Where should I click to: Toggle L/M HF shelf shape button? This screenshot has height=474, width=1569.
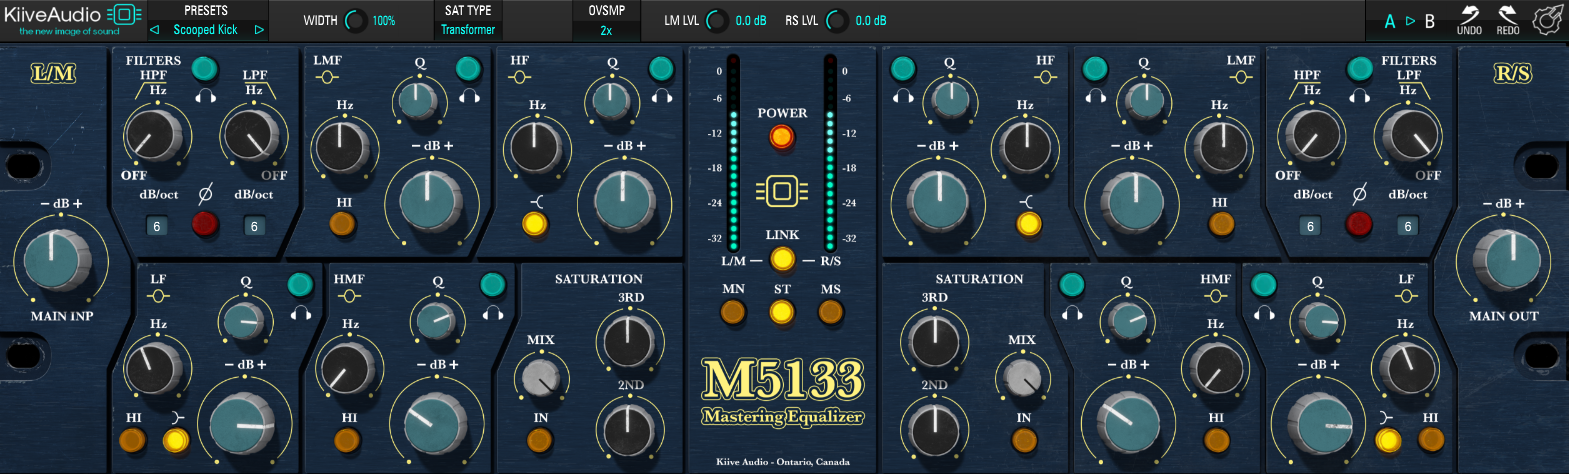point(535,223)
